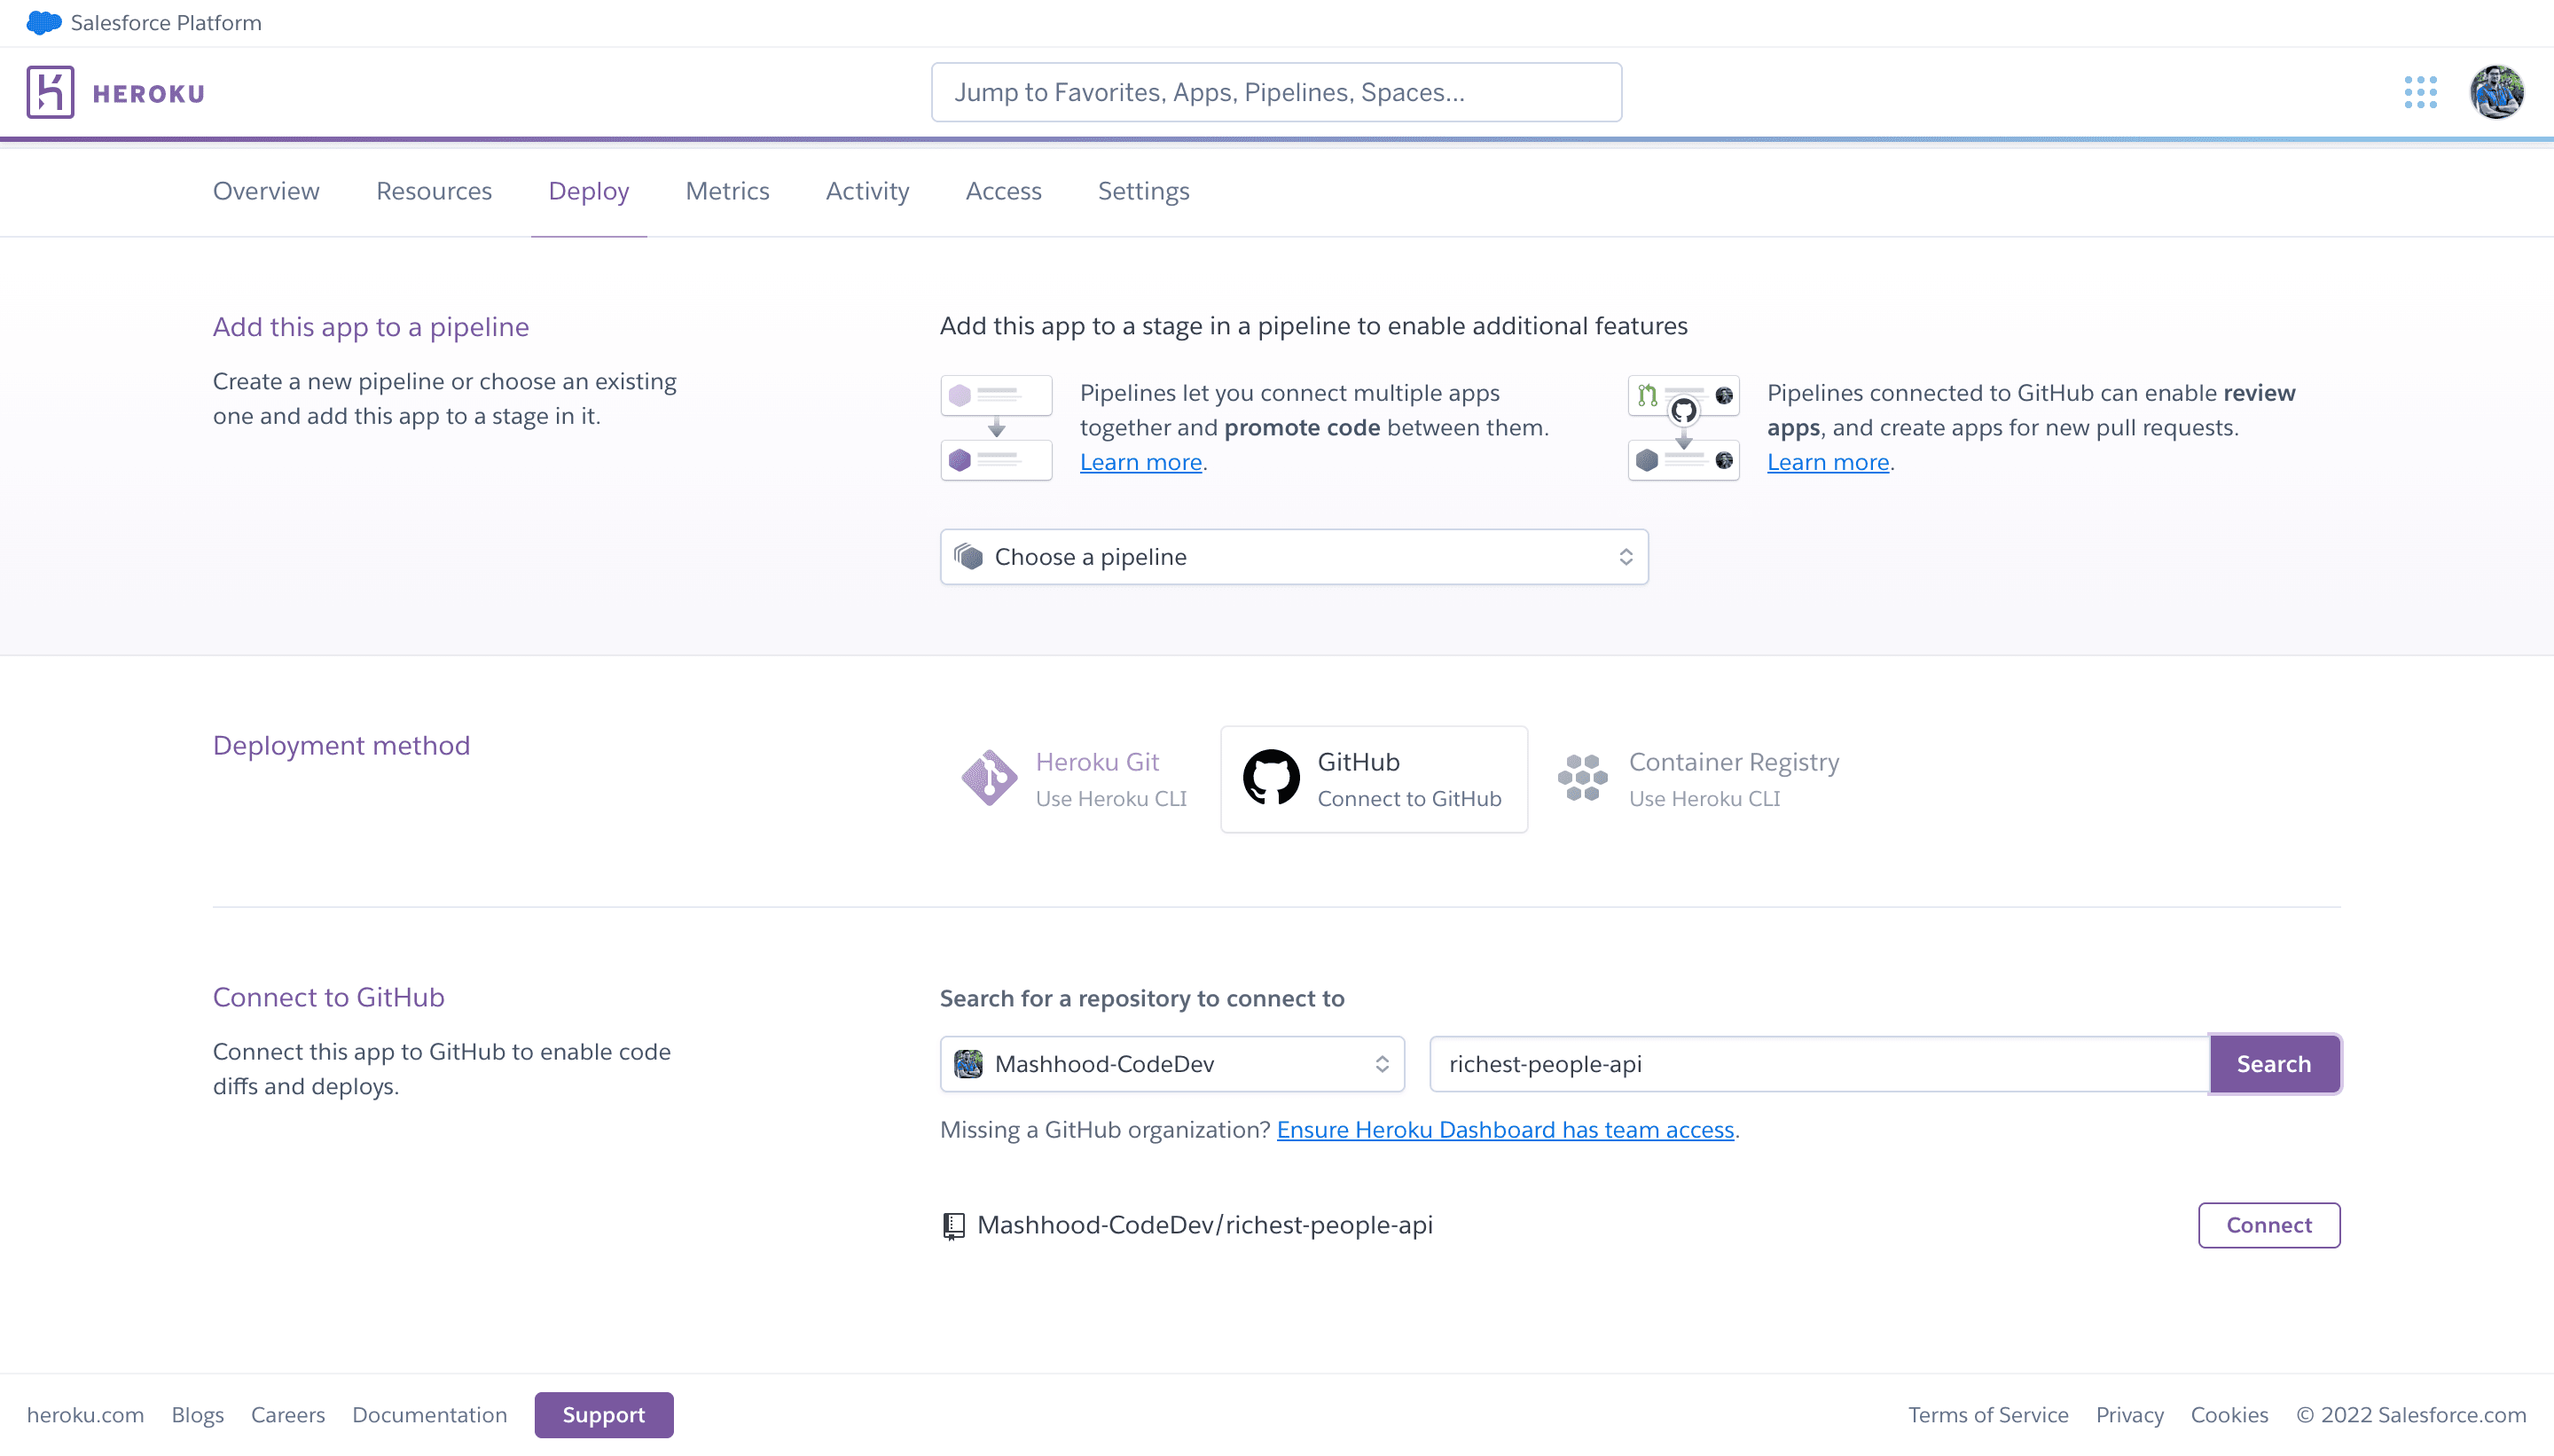The image size is (2554, 1456).
Task: Select Container Registry deployment method
Action: [x=1699, y=779]
